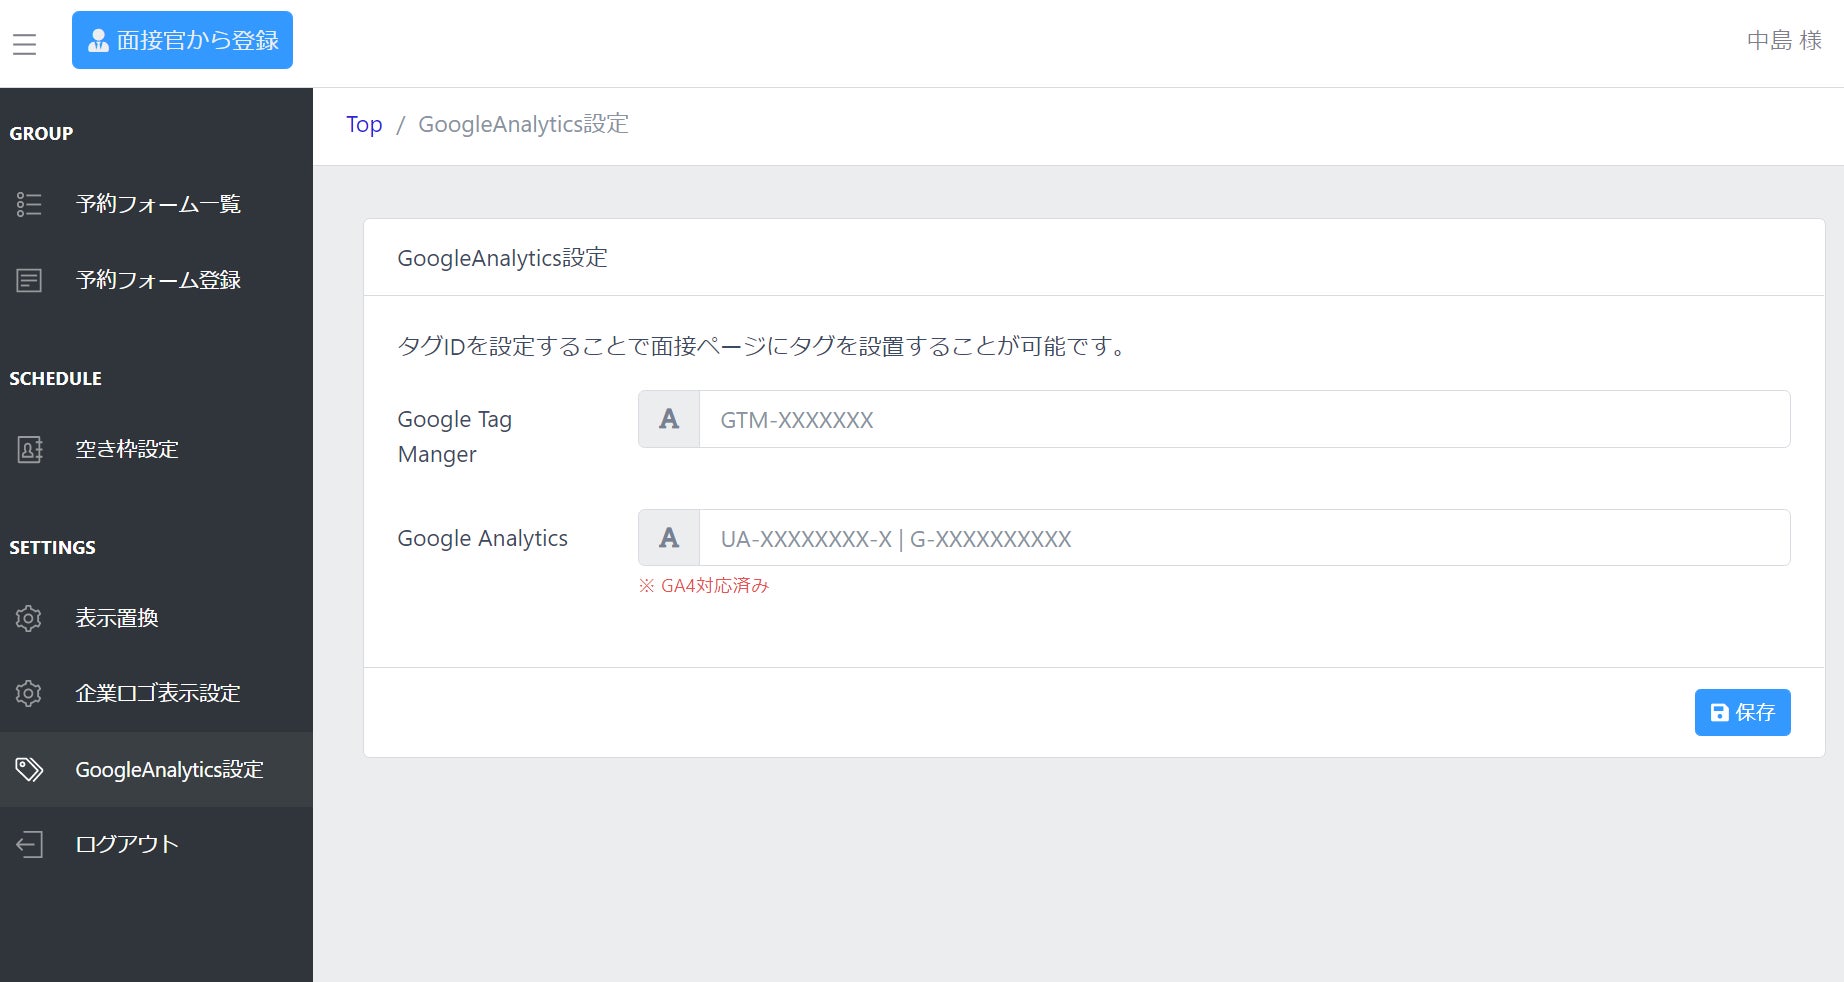Image resolution: width=1844 pixels, height=982 pixels.
Task: Toggle the hamburger sidebar menu icon
Action: click(24, 44)
